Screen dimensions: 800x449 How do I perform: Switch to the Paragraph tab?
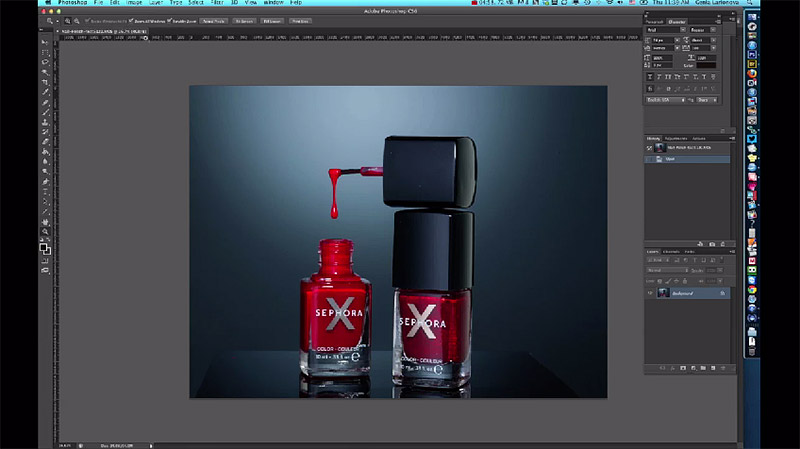click(655, 22)
